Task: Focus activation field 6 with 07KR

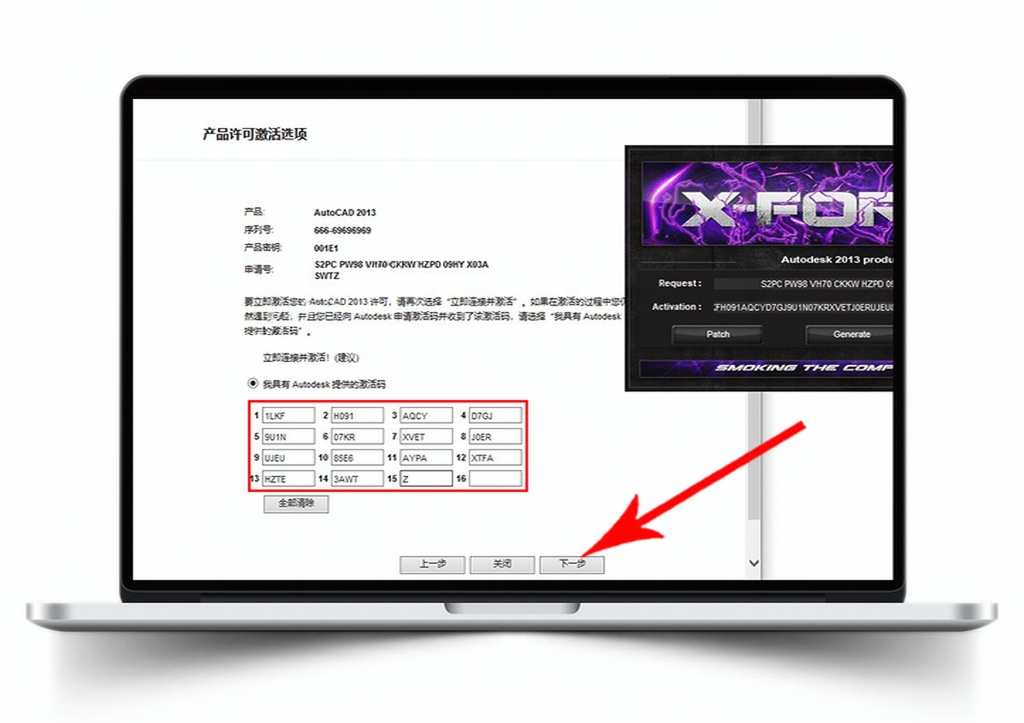Action: pos(357,436)
